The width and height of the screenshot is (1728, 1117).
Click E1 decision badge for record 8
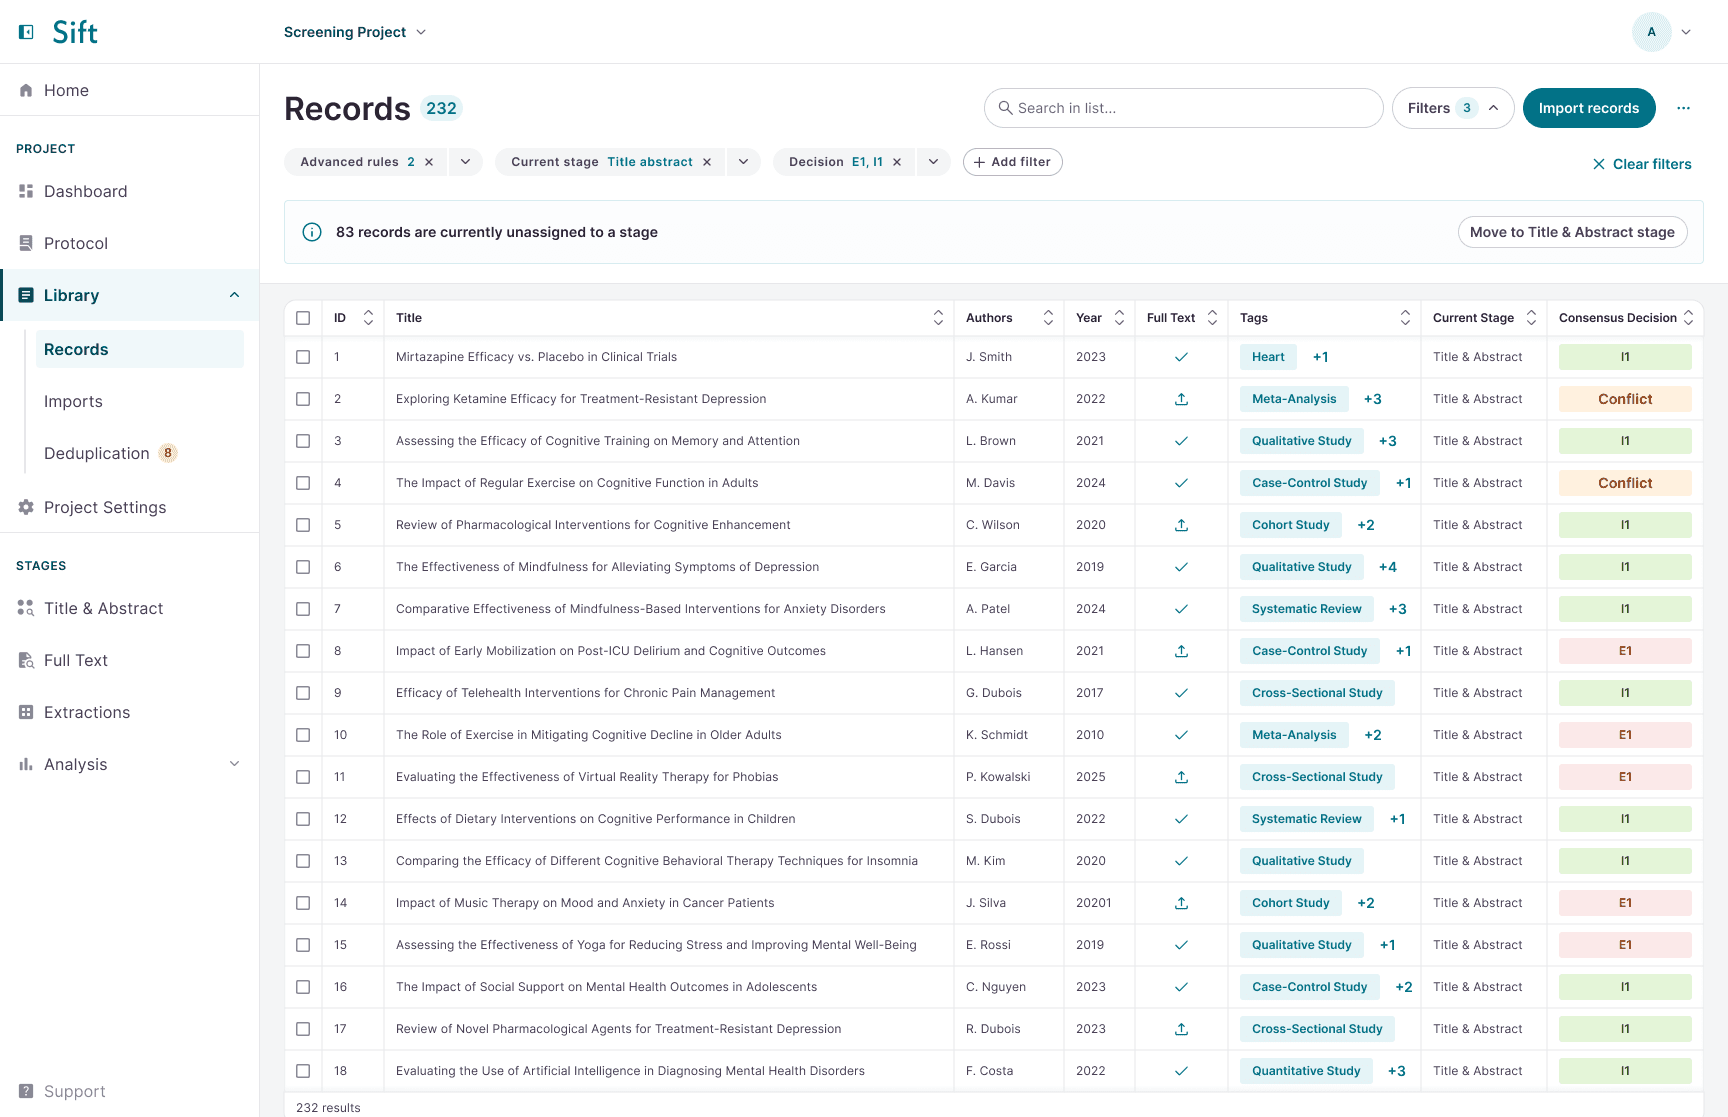[x=1625, y=651]
